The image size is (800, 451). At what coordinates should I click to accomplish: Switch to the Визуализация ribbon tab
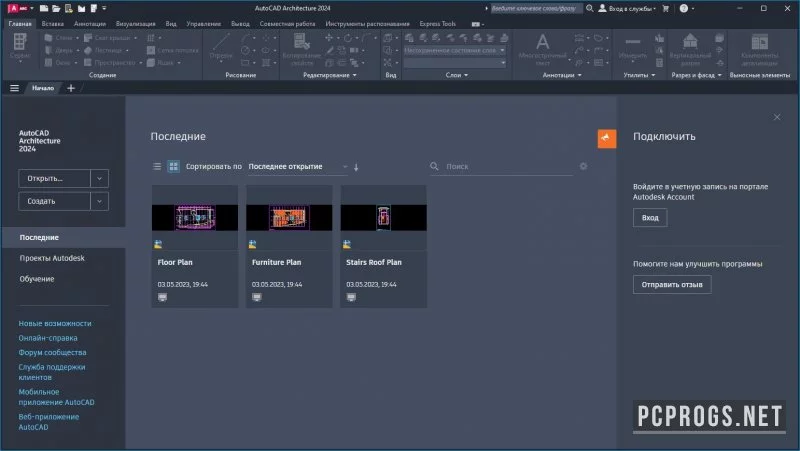coord(135,23)
